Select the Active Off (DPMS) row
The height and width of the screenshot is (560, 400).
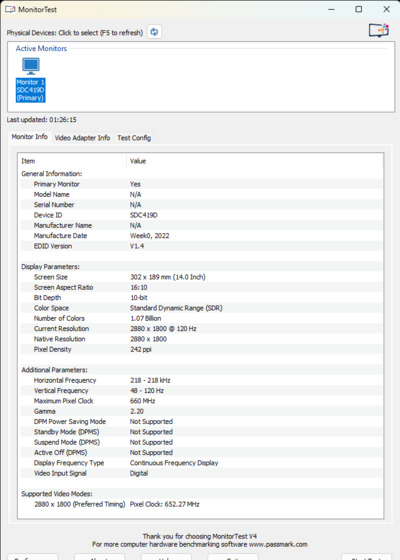click(x=201, y=453)
